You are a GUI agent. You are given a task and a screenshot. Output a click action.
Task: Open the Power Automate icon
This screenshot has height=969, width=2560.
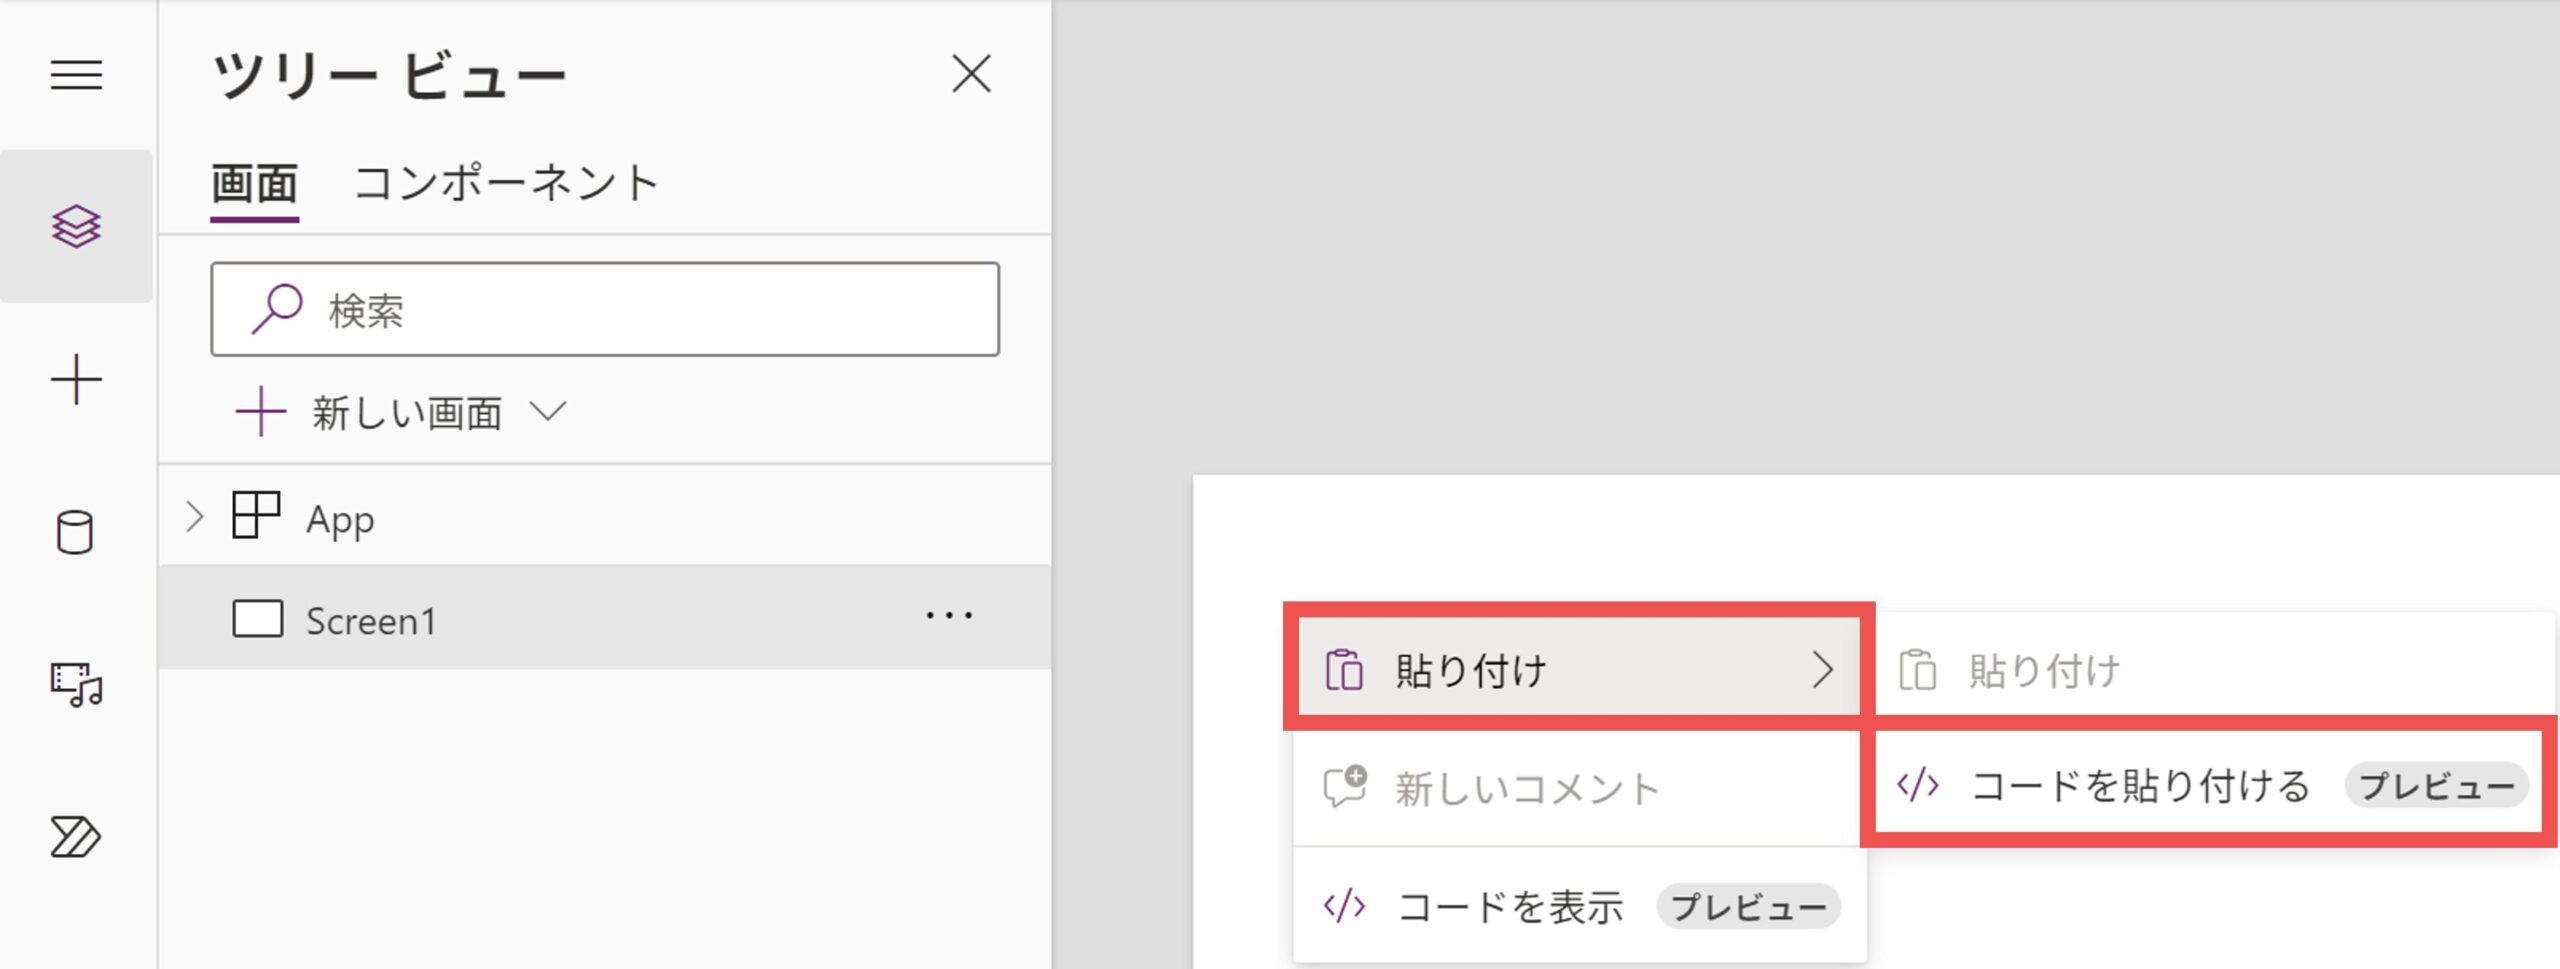76,837
